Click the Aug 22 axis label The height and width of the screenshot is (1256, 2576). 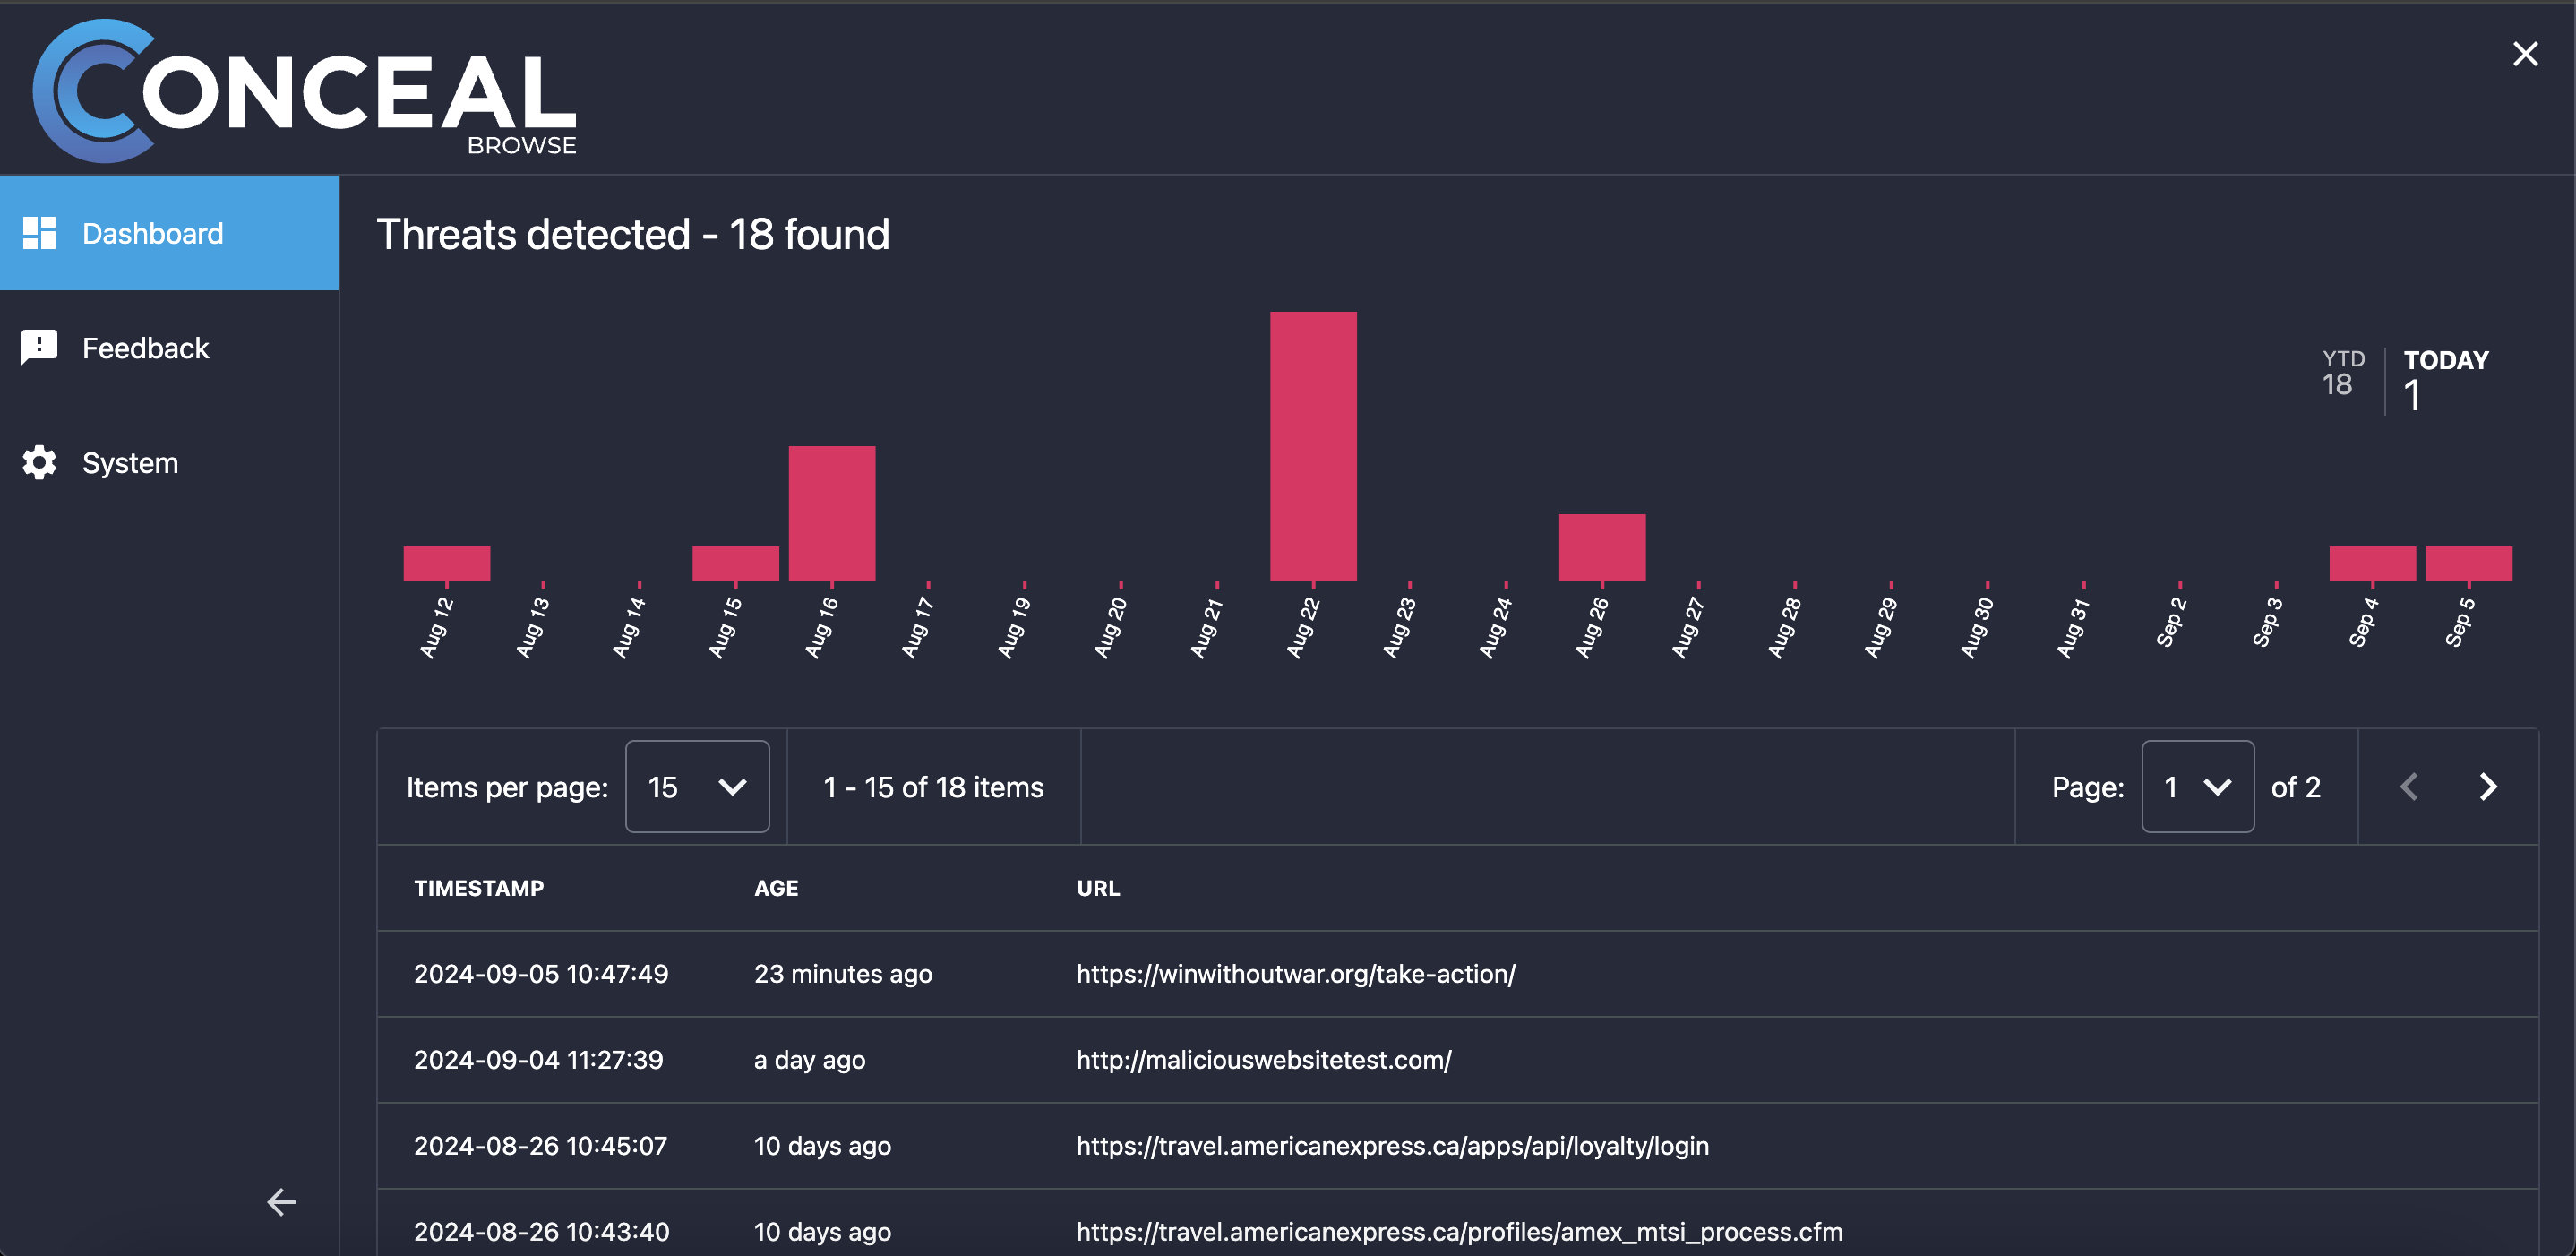coord(1303,628)
